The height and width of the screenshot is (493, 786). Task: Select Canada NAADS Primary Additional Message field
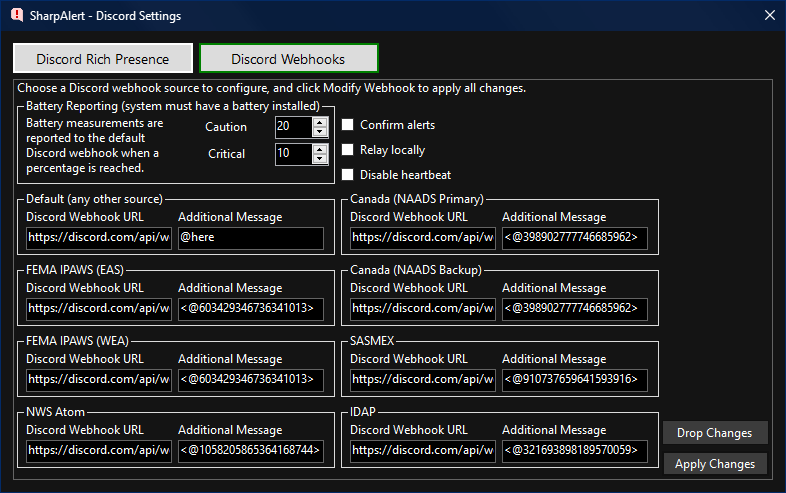574,238
